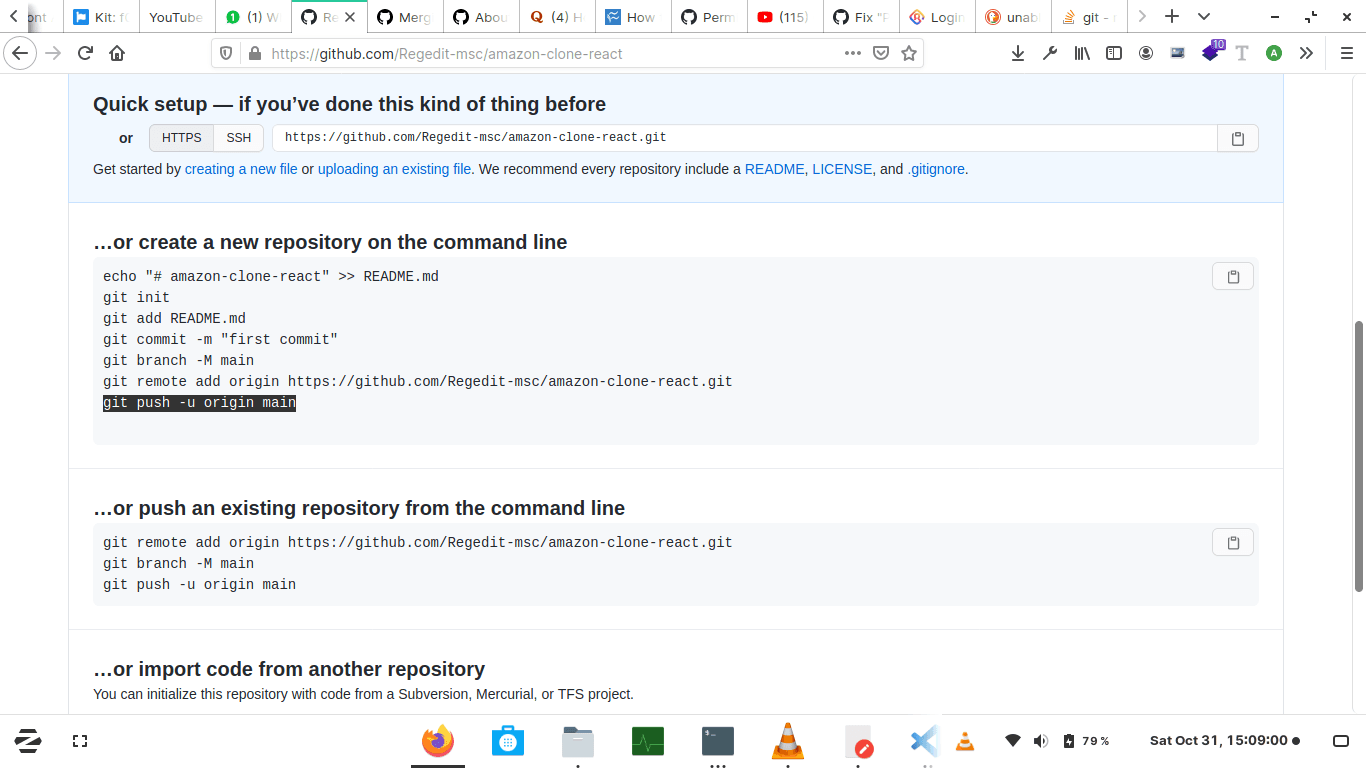Show more toolbar tools via double chevron
Image resolution: width=1366 pixels, height=768 pixels.
pyautogui.click(x=1306, y=54)
